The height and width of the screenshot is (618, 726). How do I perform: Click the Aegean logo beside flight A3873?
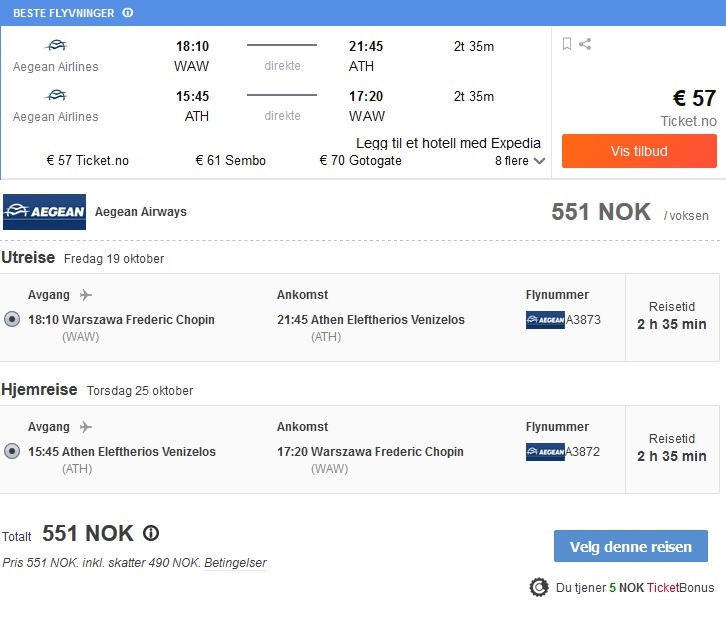(x=545, y=320)
